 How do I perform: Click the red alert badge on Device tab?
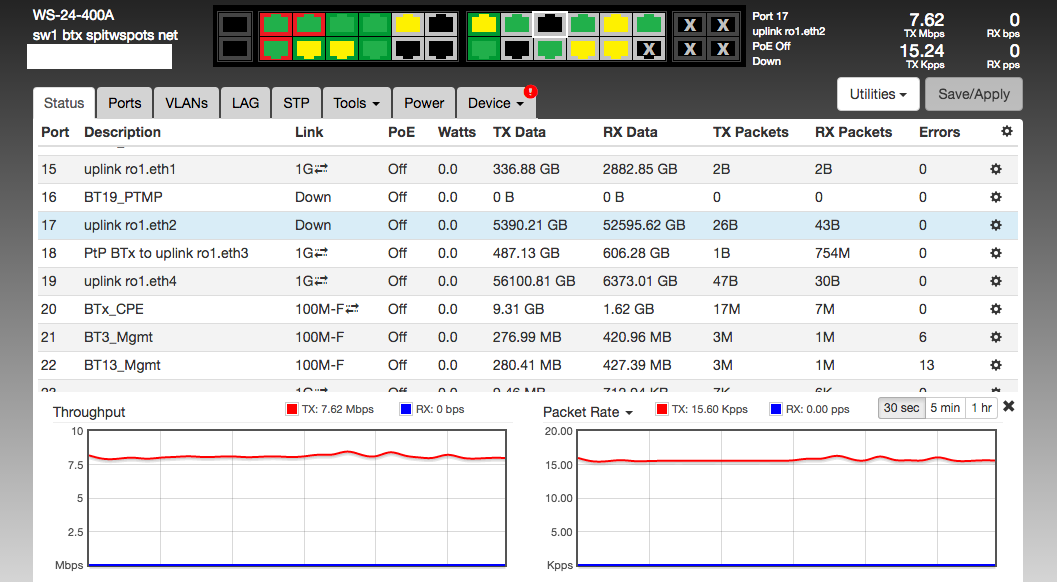coord(530,92)
